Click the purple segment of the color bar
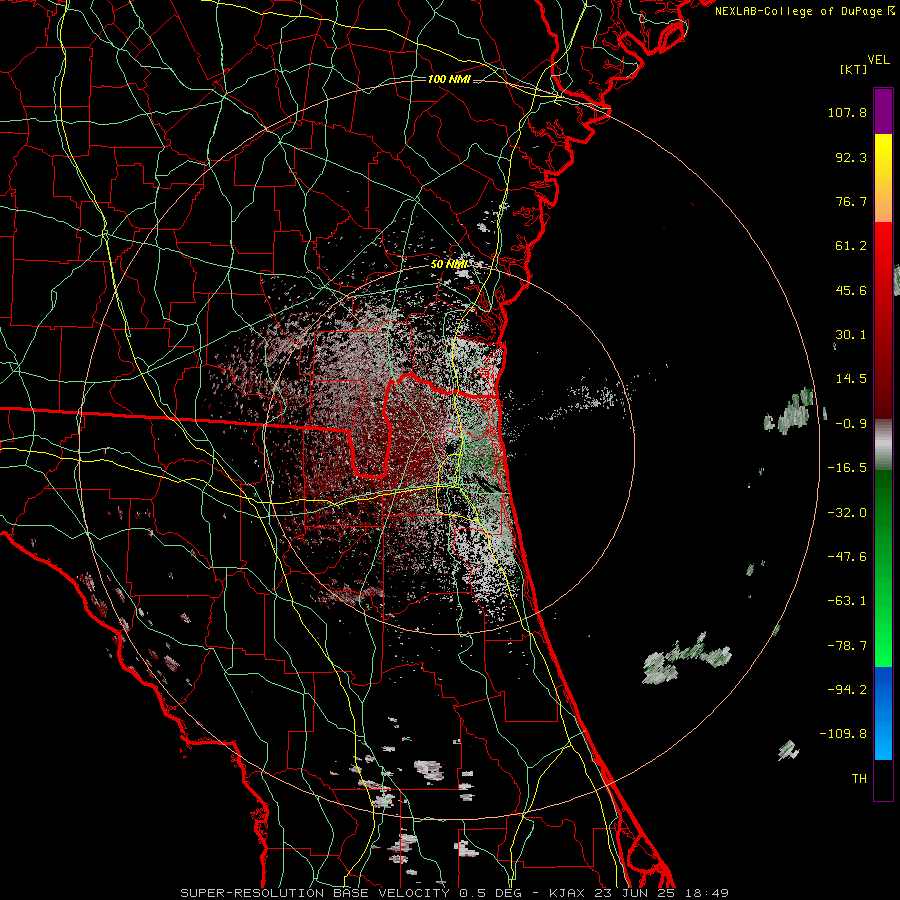 883,112
